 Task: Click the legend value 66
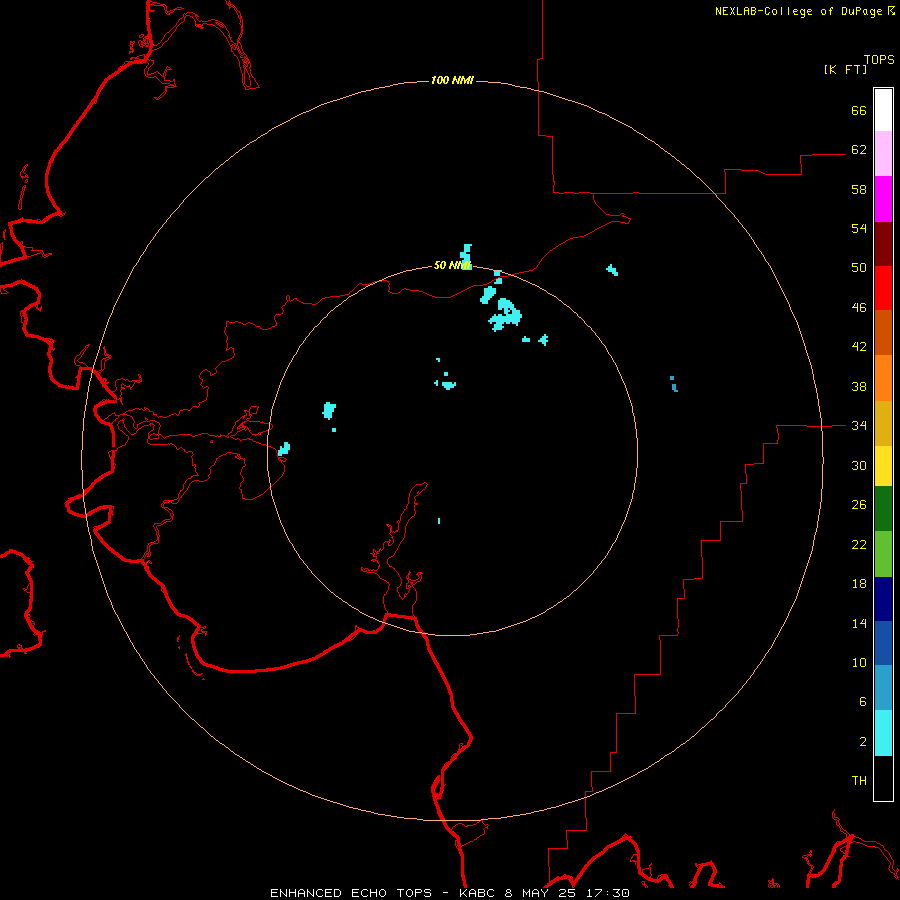coord(859,110)
